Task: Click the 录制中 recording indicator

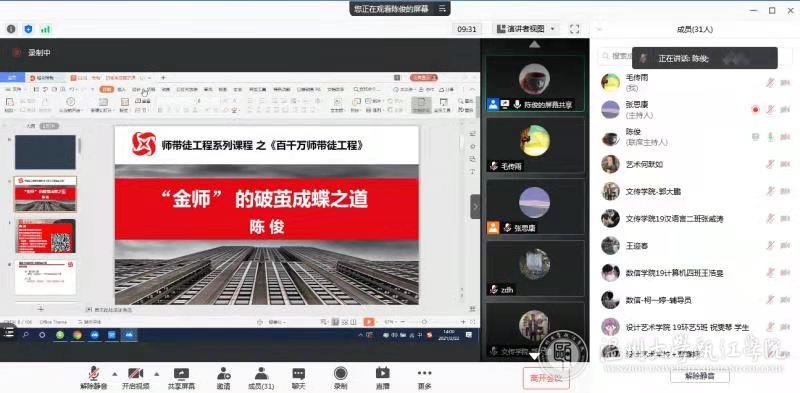Action: click(32, 53)
